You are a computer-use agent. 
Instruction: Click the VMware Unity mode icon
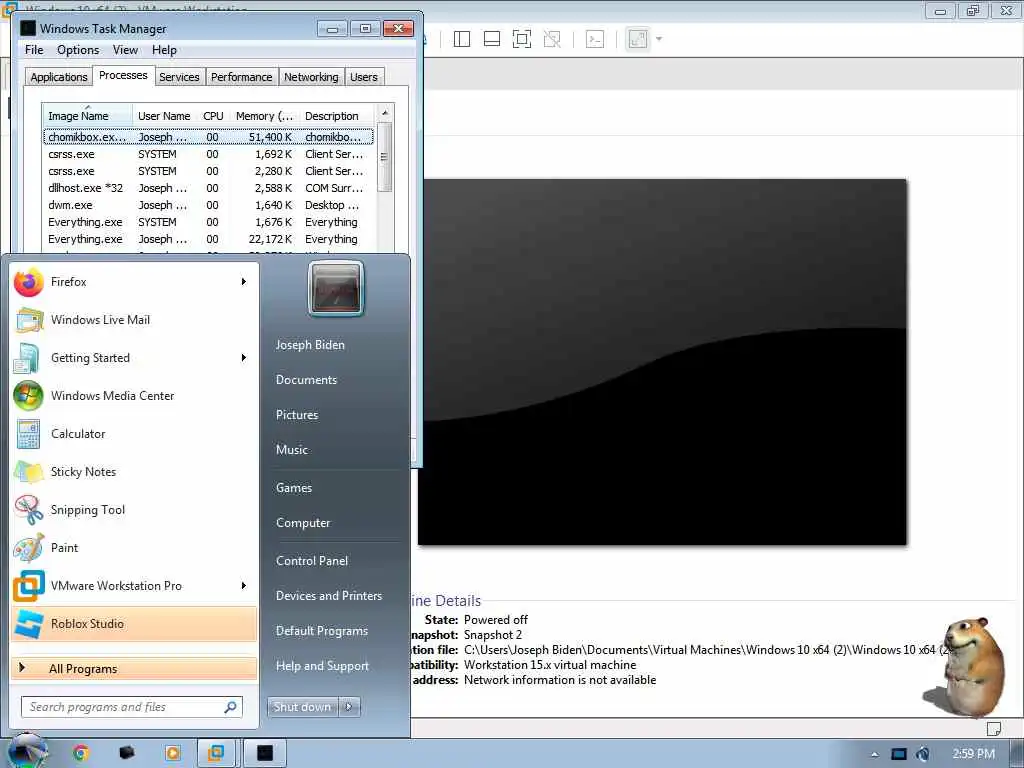pyautogui.click(x=552, y=39)
